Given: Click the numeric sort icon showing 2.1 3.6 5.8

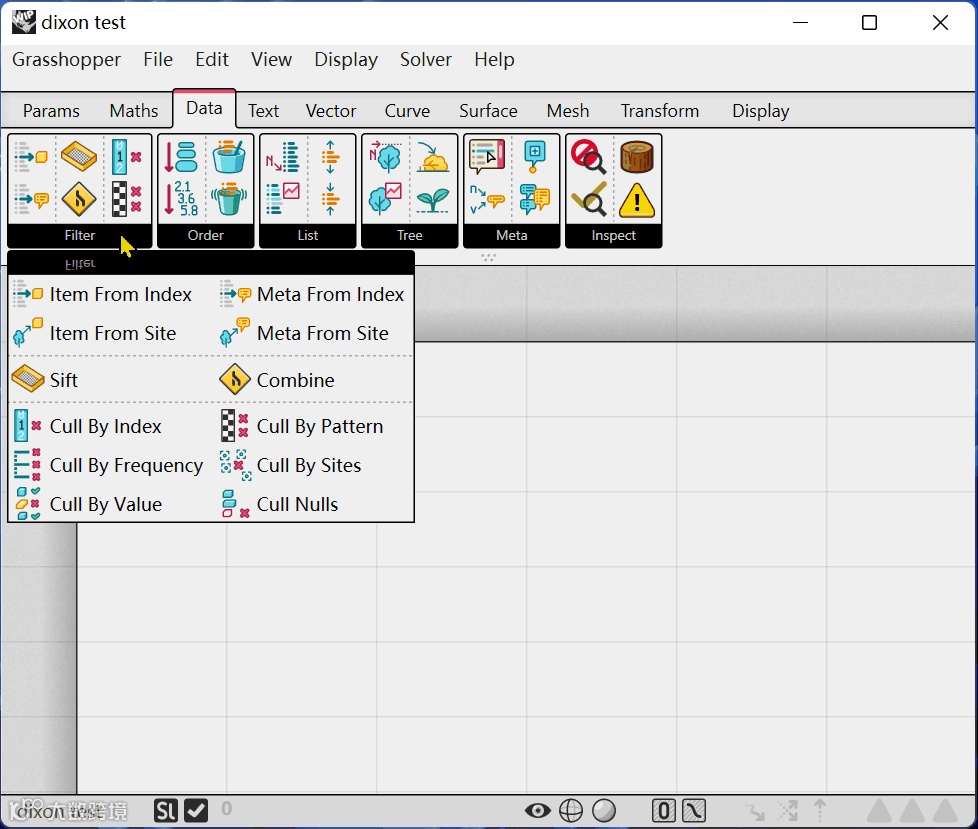Looking at the screenshot, I should coord(181,198).
